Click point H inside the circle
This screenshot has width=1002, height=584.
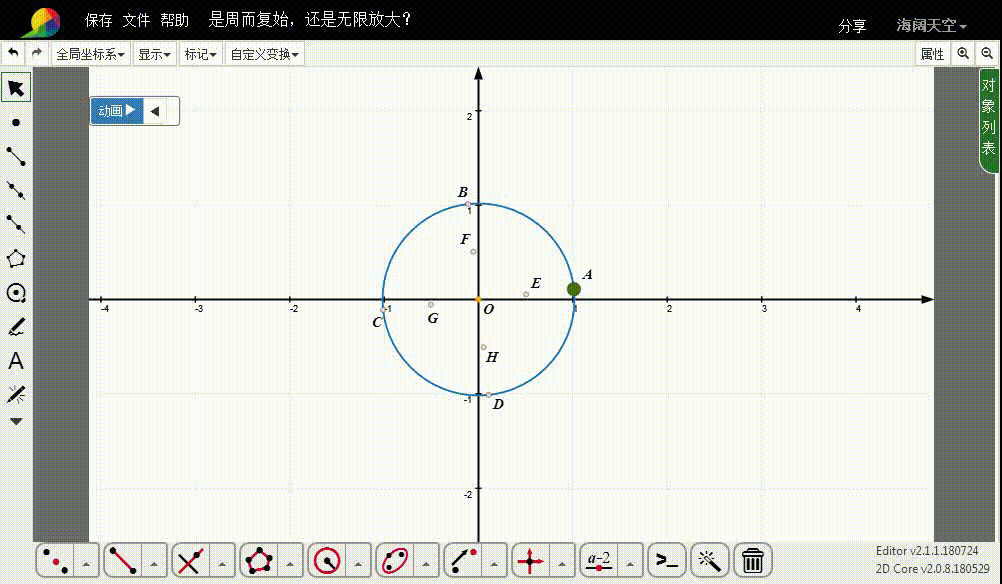(x=484, y=347)
